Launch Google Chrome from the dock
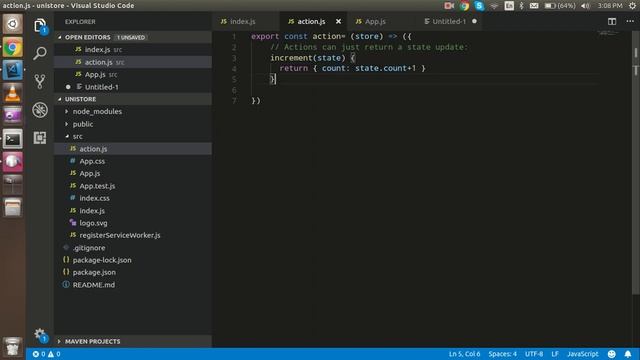Viewport: 640px width, 360px height. tap(13, 47)
